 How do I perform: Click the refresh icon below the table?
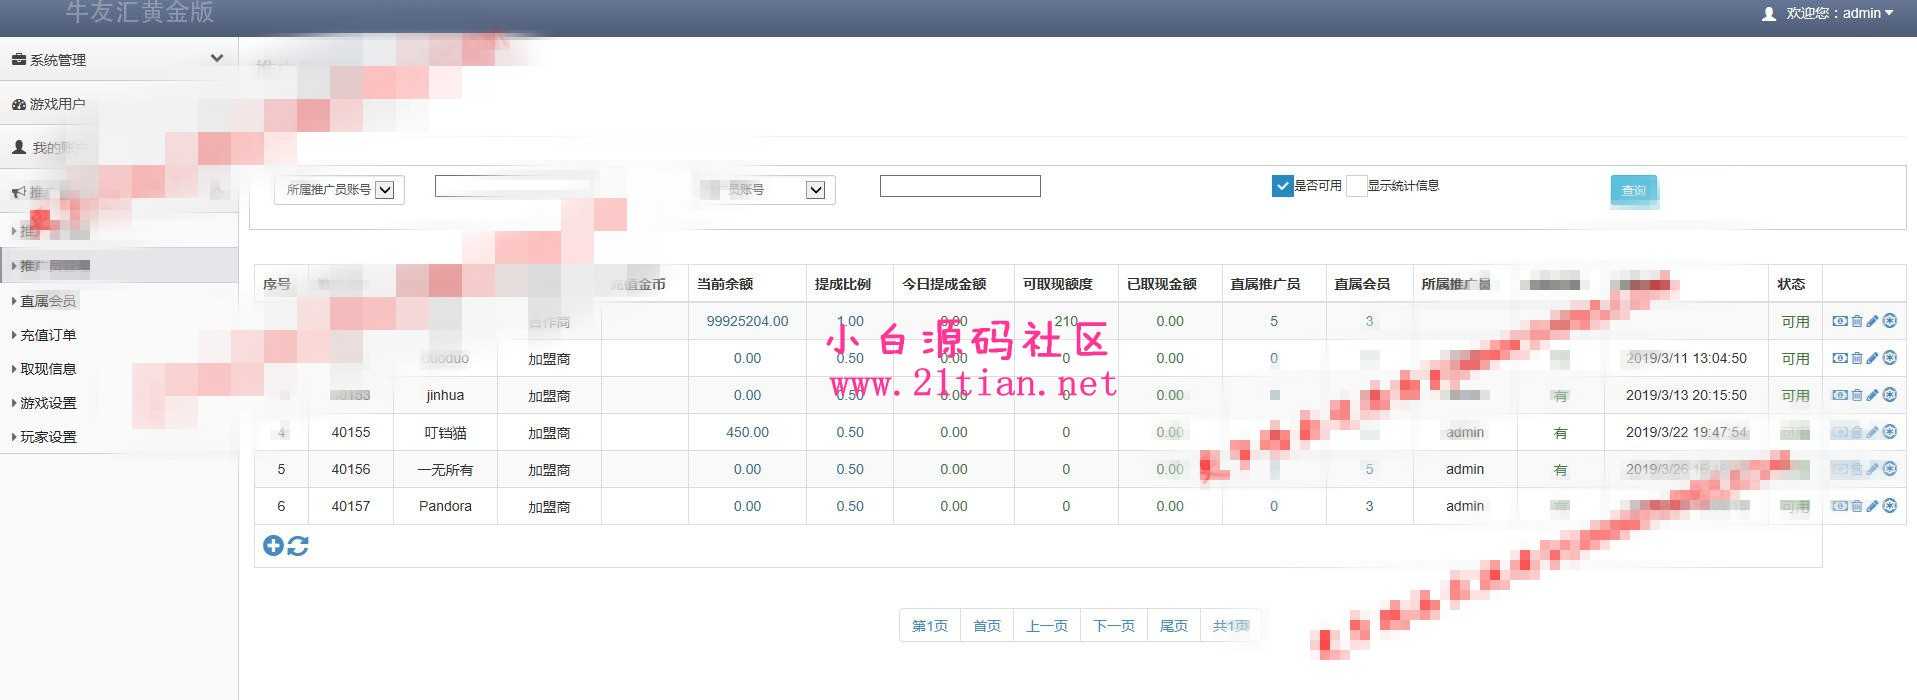298,545
